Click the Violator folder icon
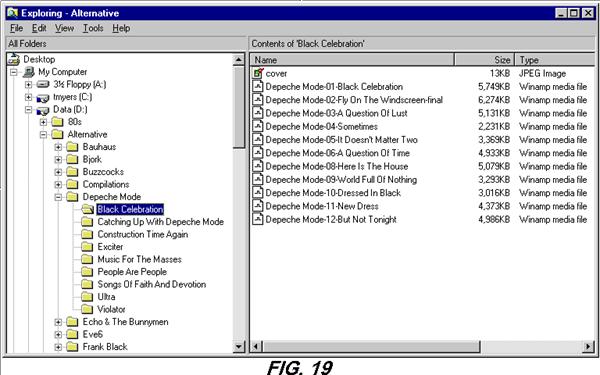 pyautogui.click(x=87, y=309)
